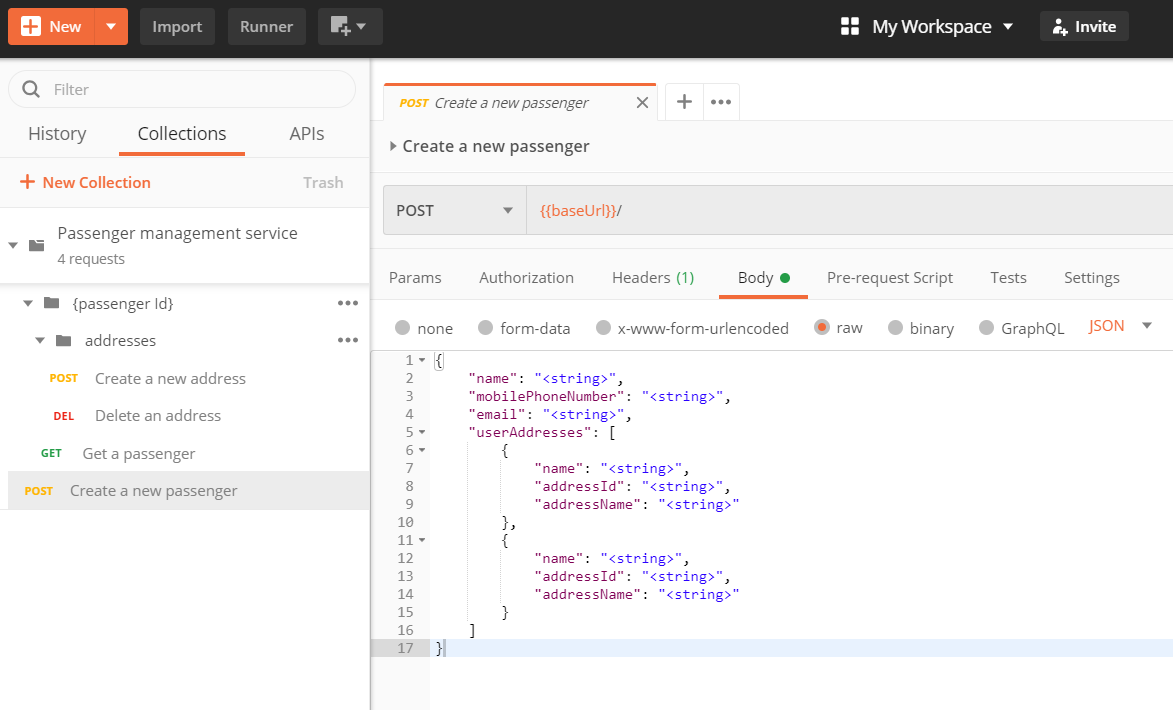Open more options for {passenger Id} folder
Image resolution: width=1173 pixels, height=710 pixels.
(x=348, y=303)
